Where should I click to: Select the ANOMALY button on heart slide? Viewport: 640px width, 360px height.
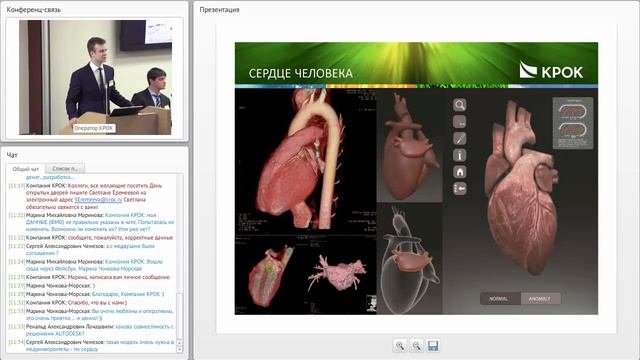pyautogui.click(x=540, y=299)
